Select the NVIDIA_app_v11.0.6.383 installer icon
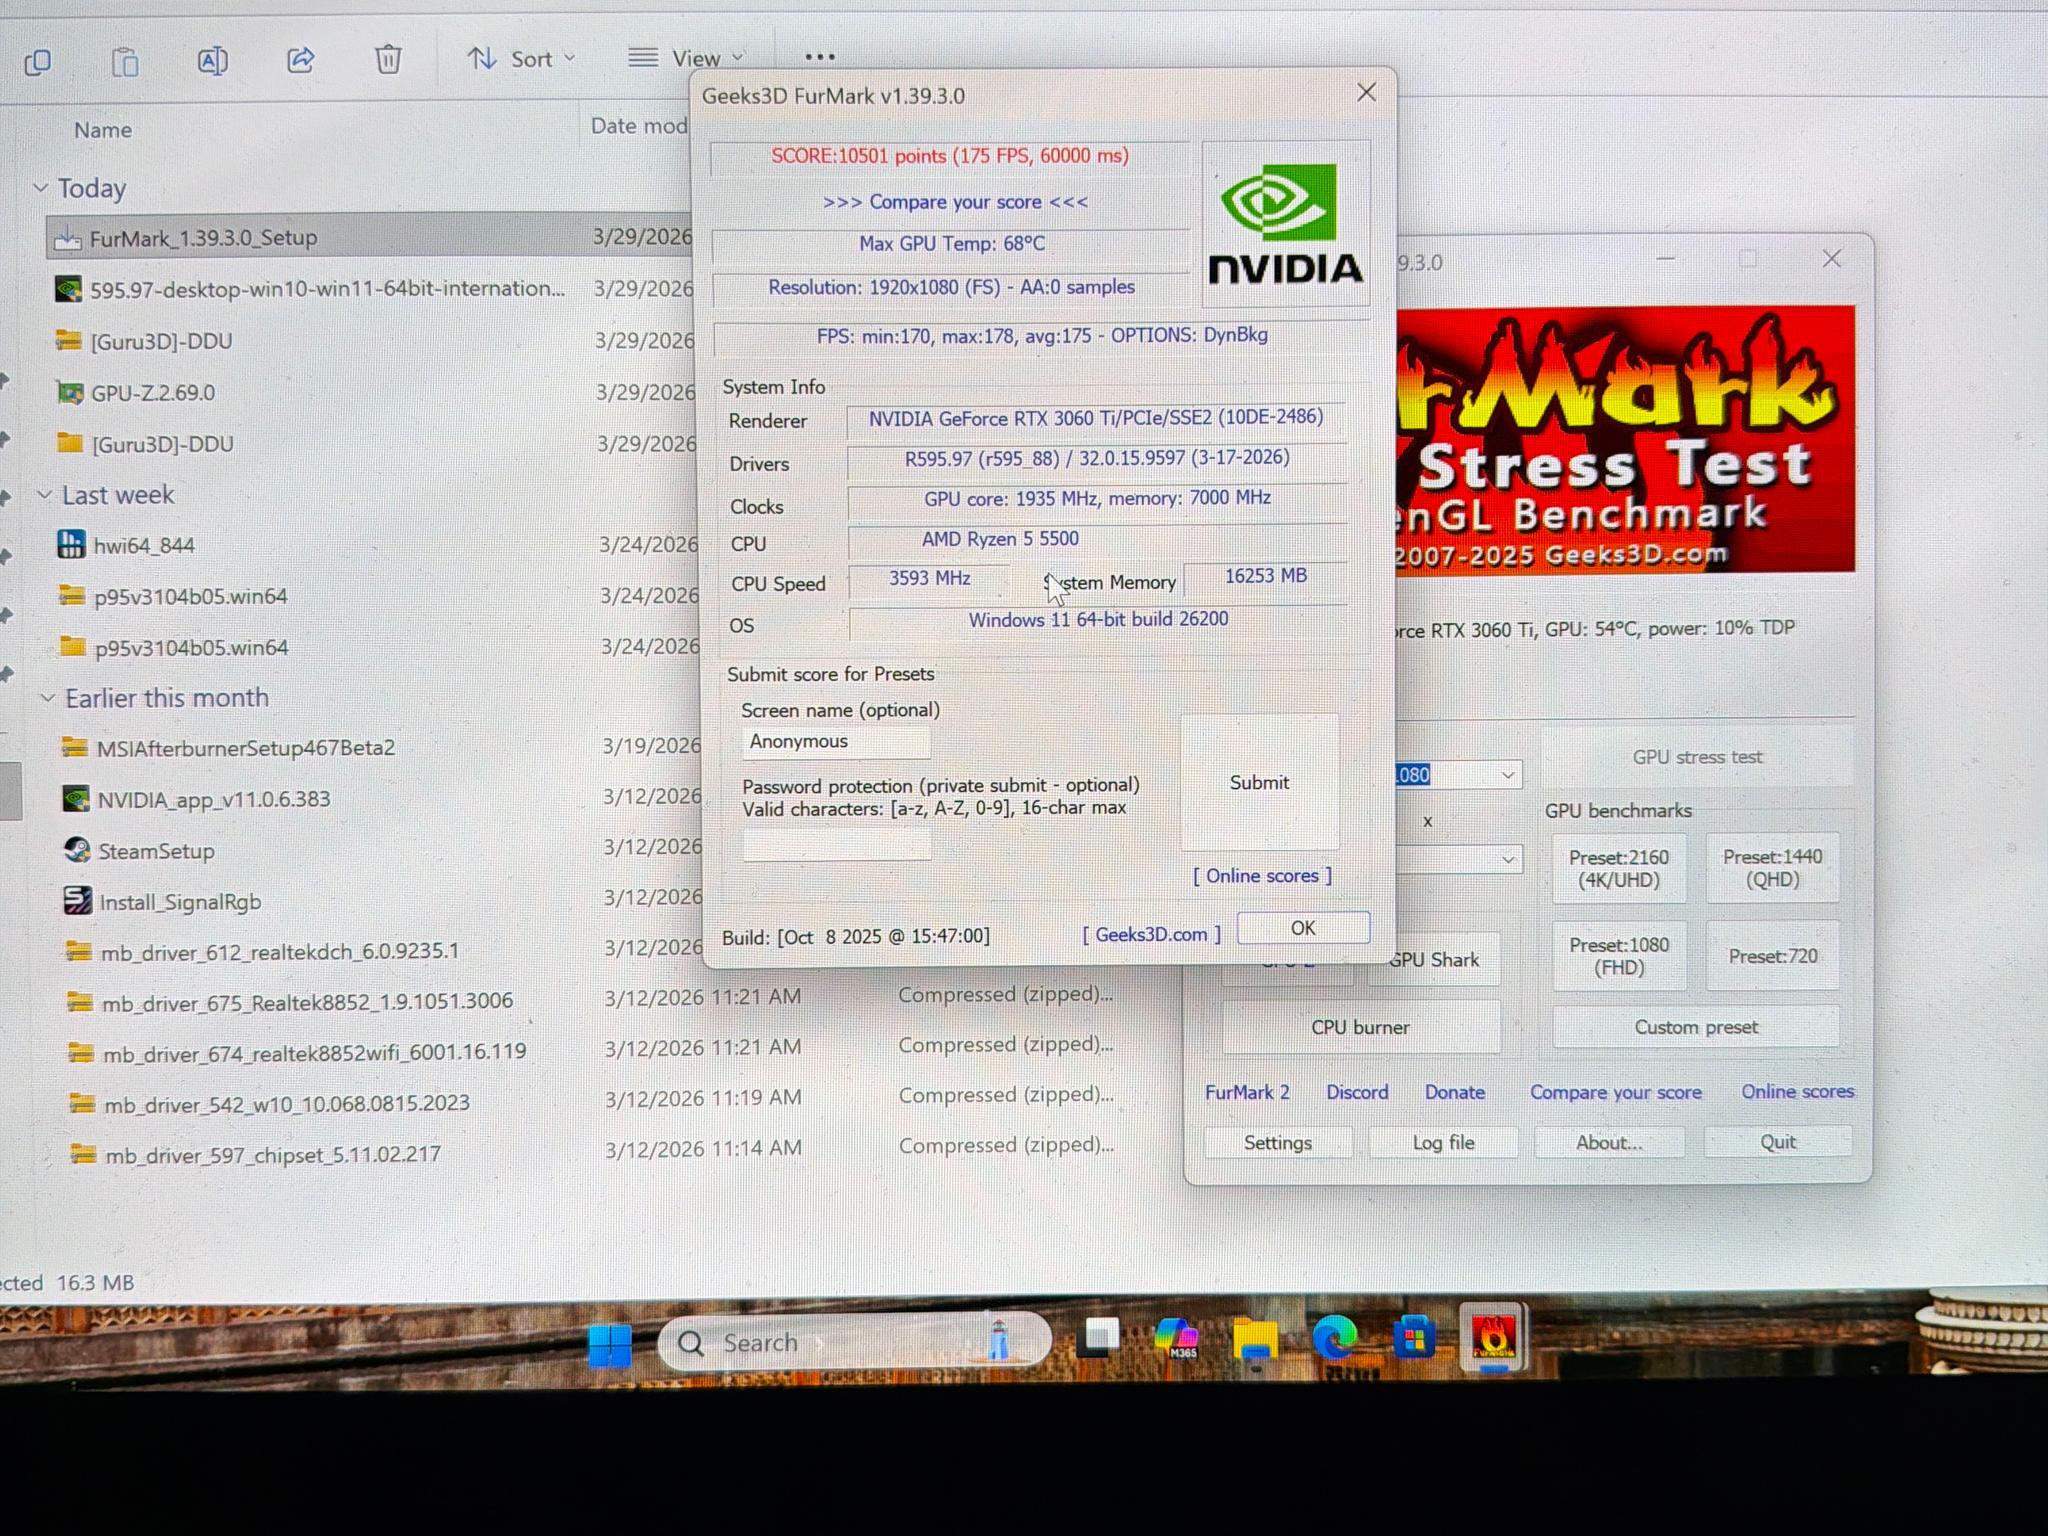 pyautogui.click(x=75, y=799)
